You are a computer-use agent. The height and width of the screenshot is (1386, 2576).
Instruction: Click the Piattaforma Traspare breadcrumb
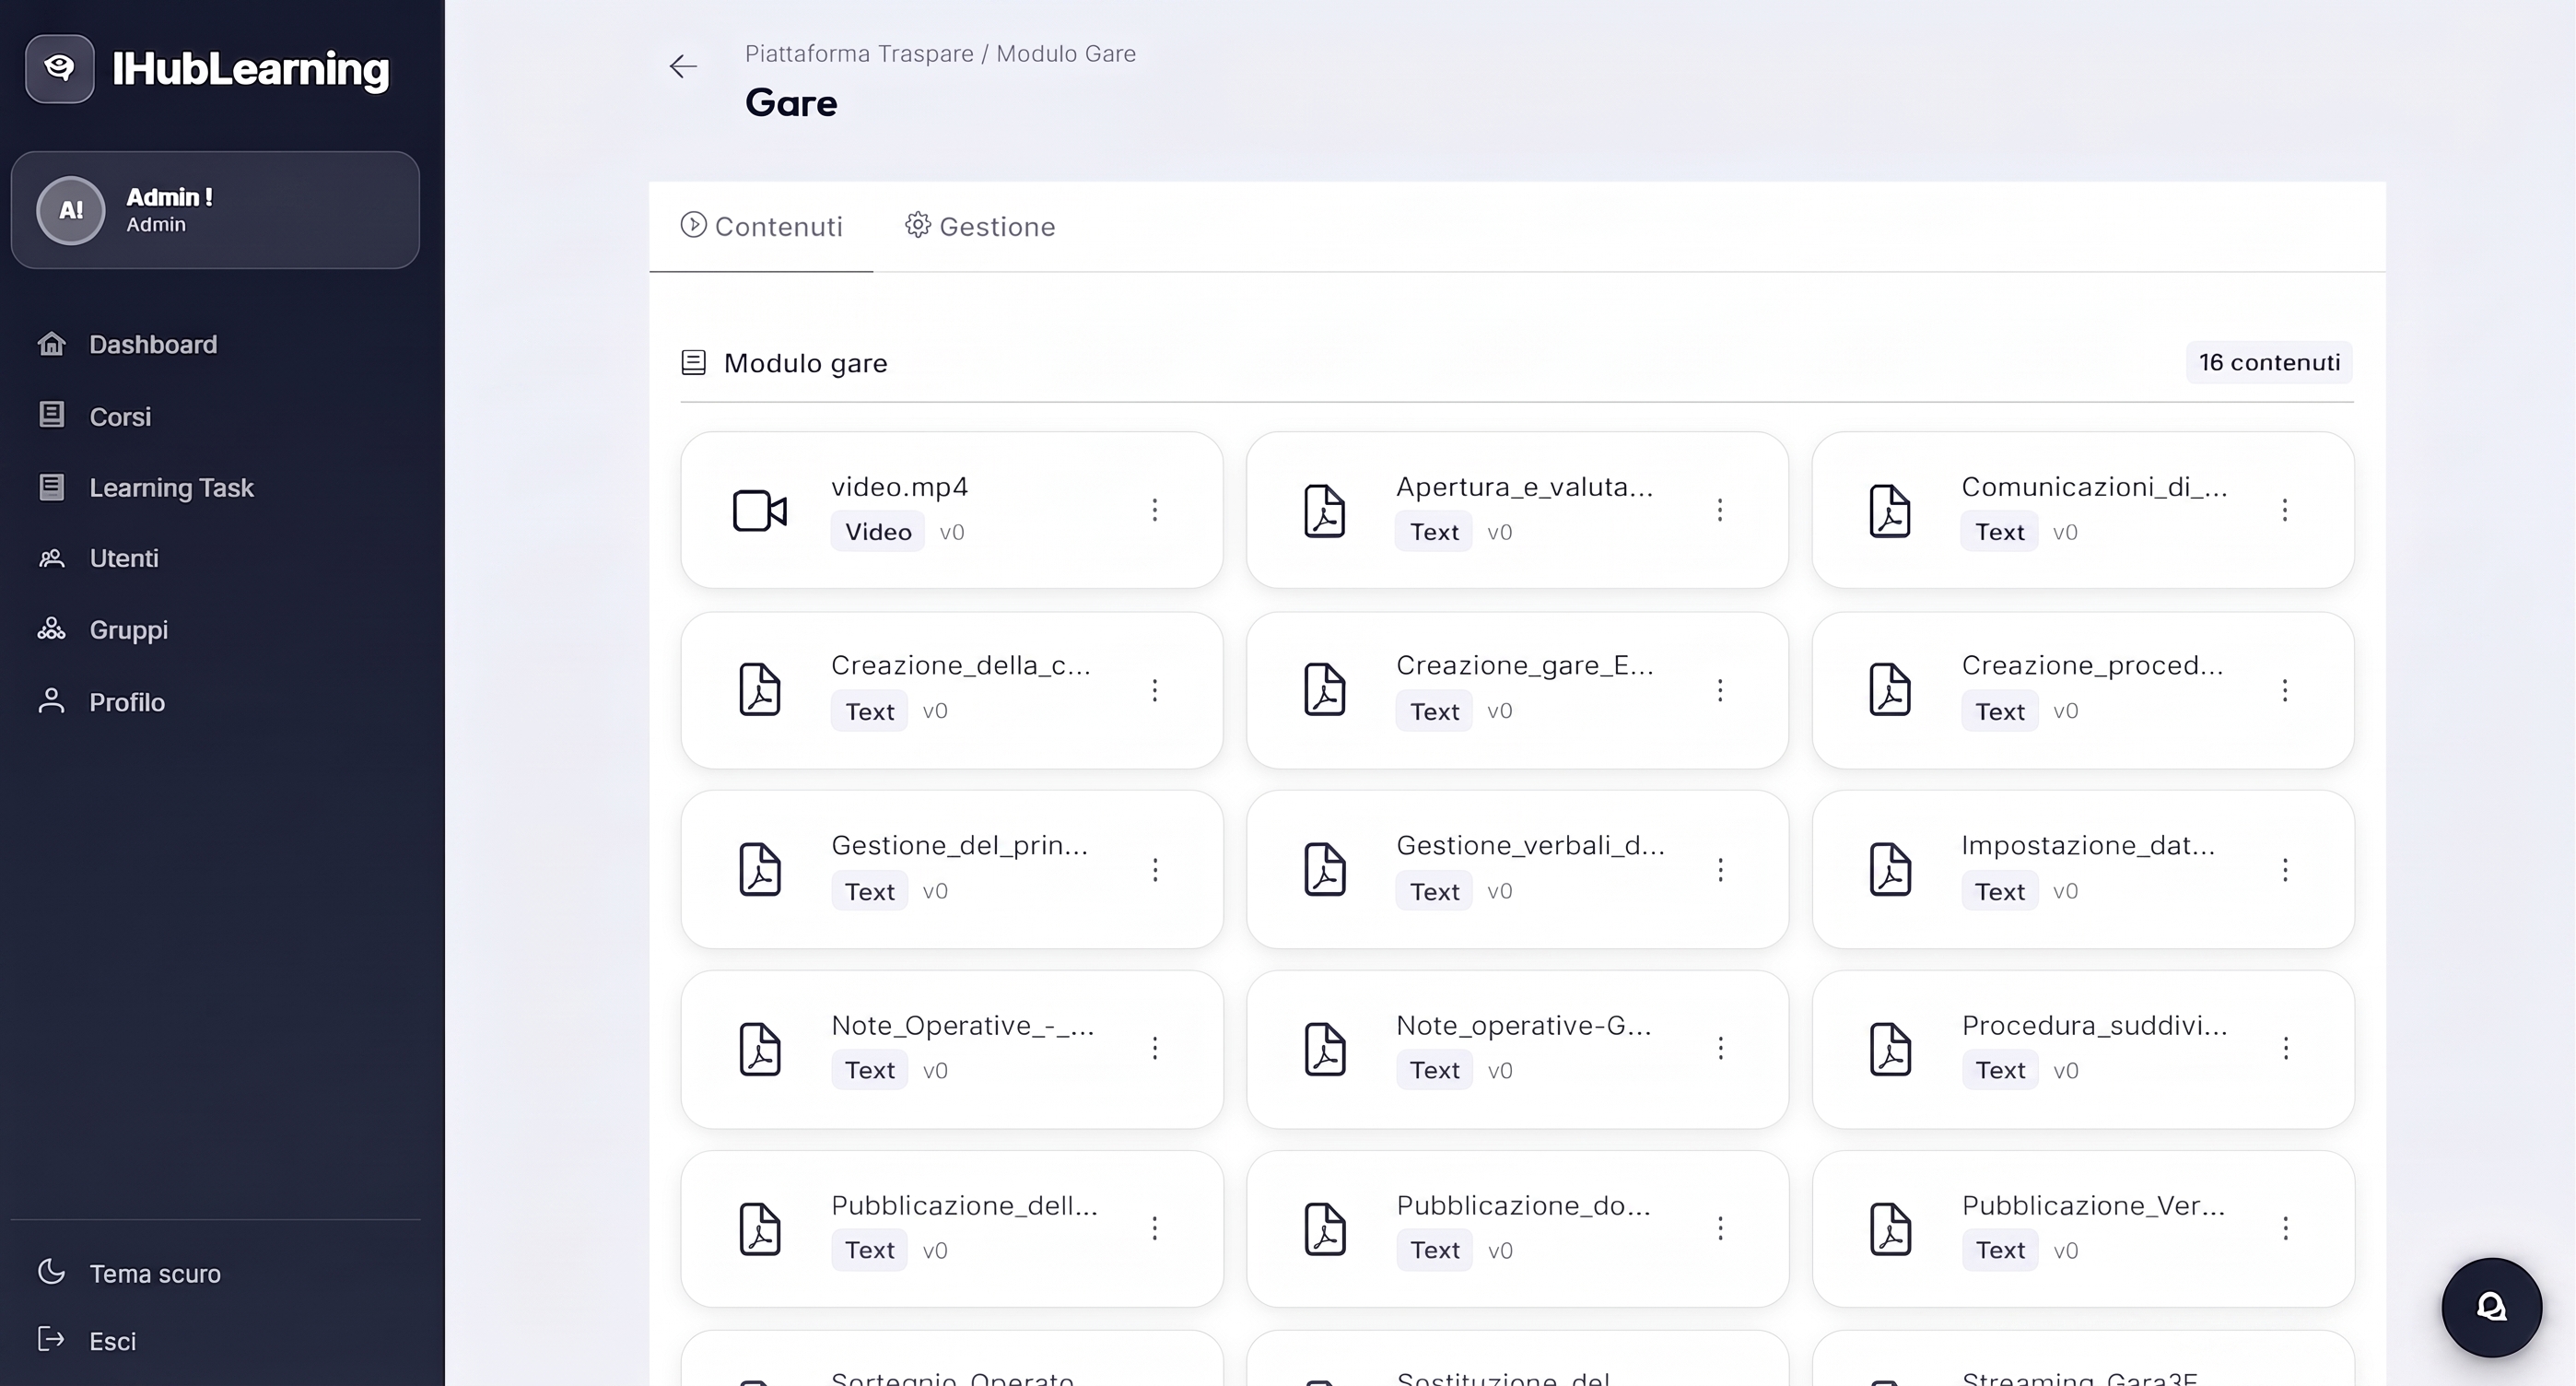coord(859,54)
